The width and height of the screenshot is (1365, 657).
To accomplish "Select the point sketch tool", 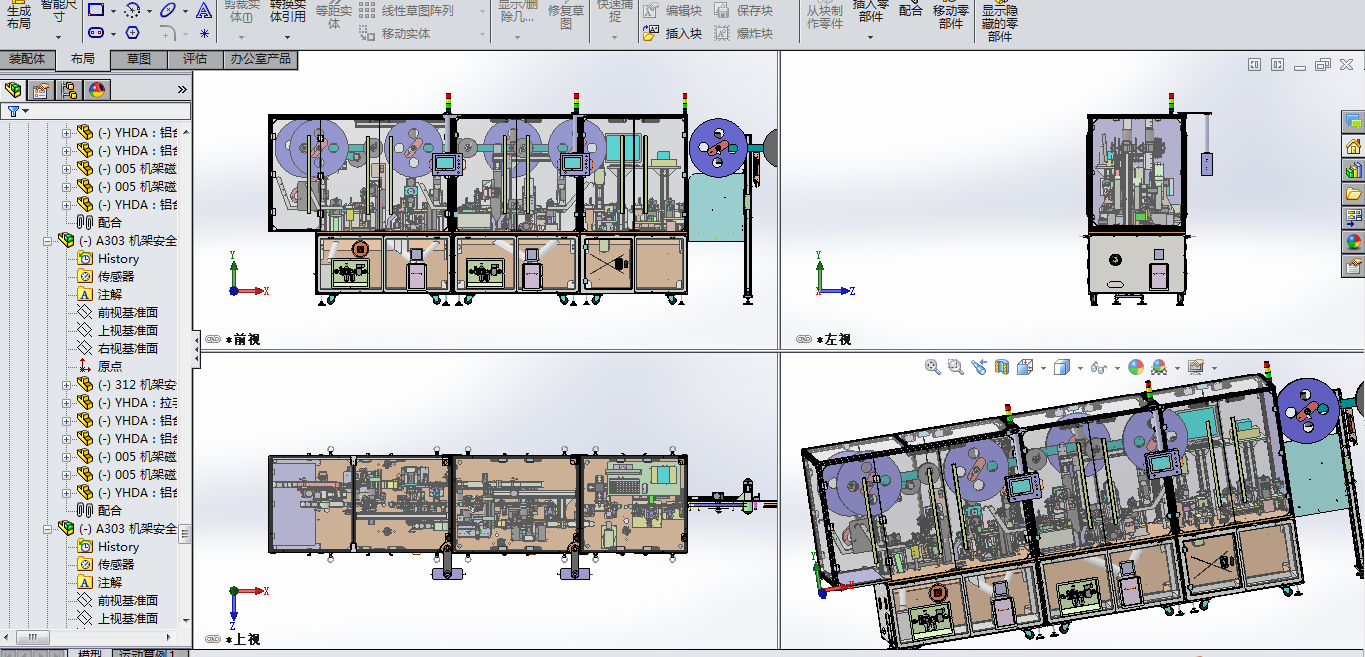I will tap(204, 32).
